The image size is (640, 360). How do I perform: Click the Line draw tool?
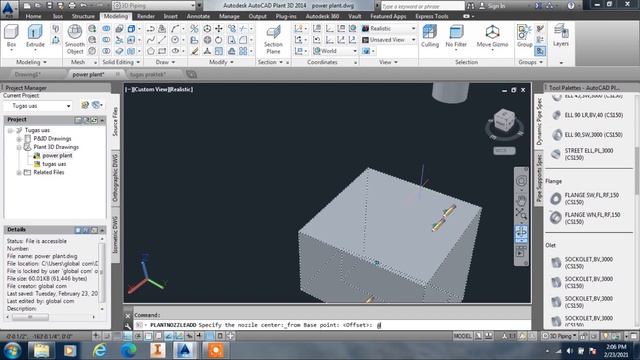(162, 40)
